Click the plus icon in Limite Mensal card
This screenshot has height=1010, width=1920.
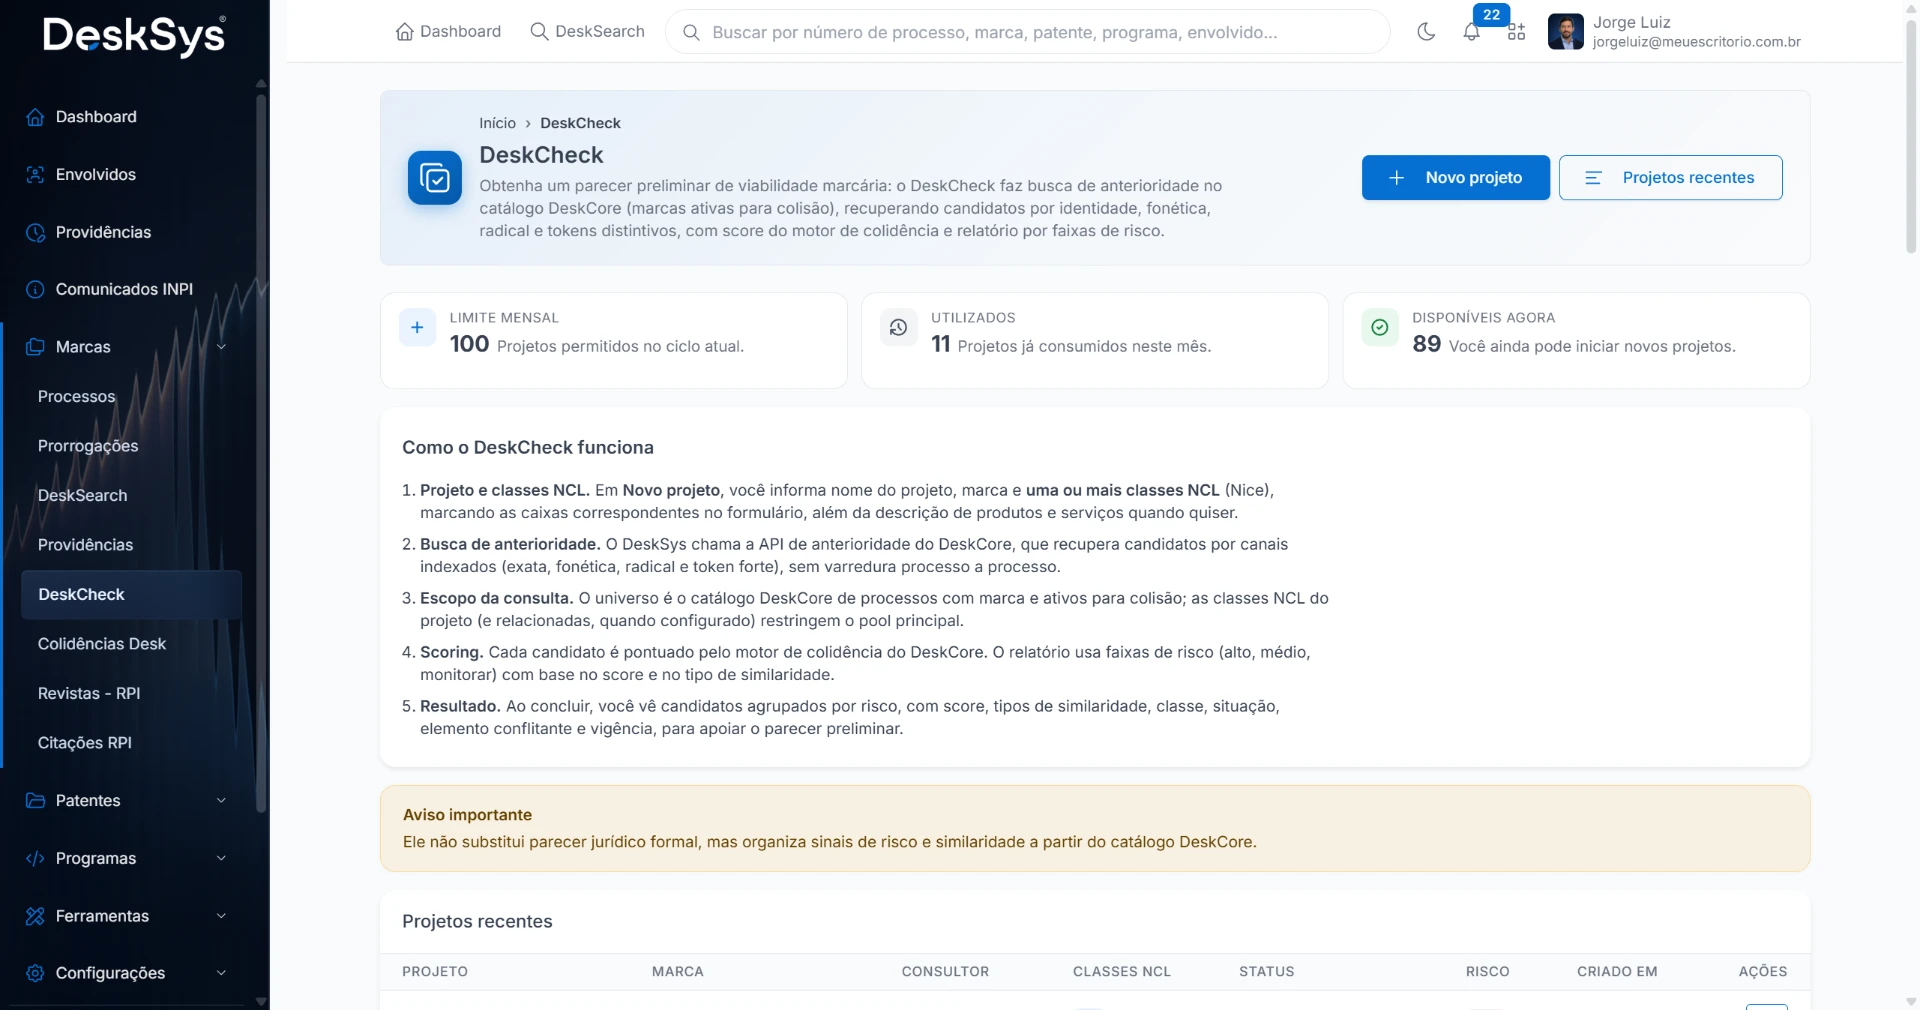pyautogui.click(x=417, y=327)
